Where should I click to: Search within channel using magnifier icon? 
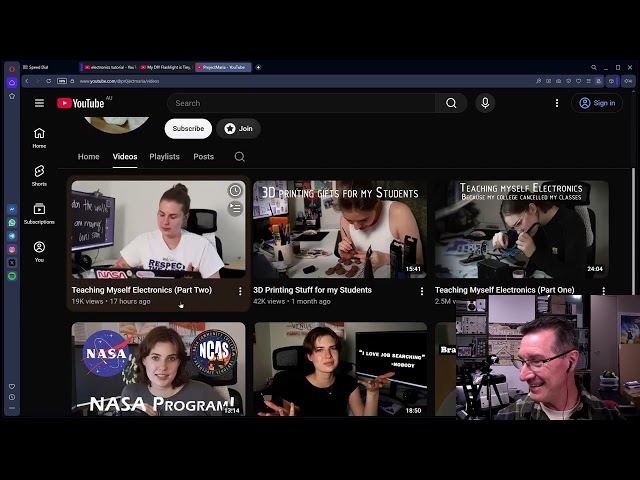click(240, 157)
